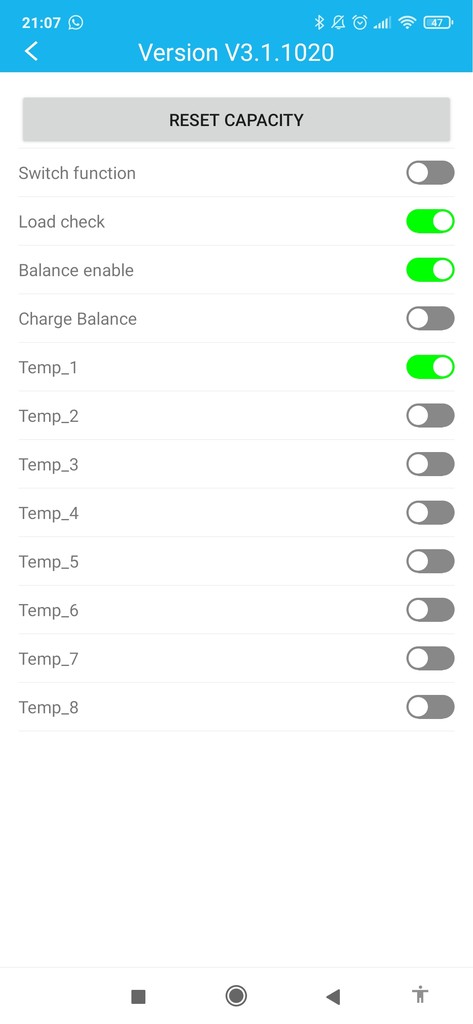Click the RESET CAPACITY button
The height and width of the screenshot is (1024, 473).
coord(236,120)
